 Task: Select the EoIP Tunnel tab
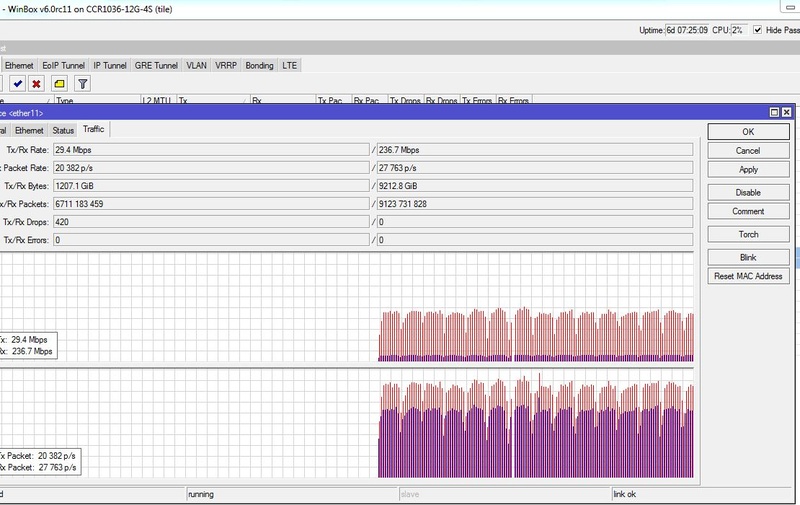(63, 65)
